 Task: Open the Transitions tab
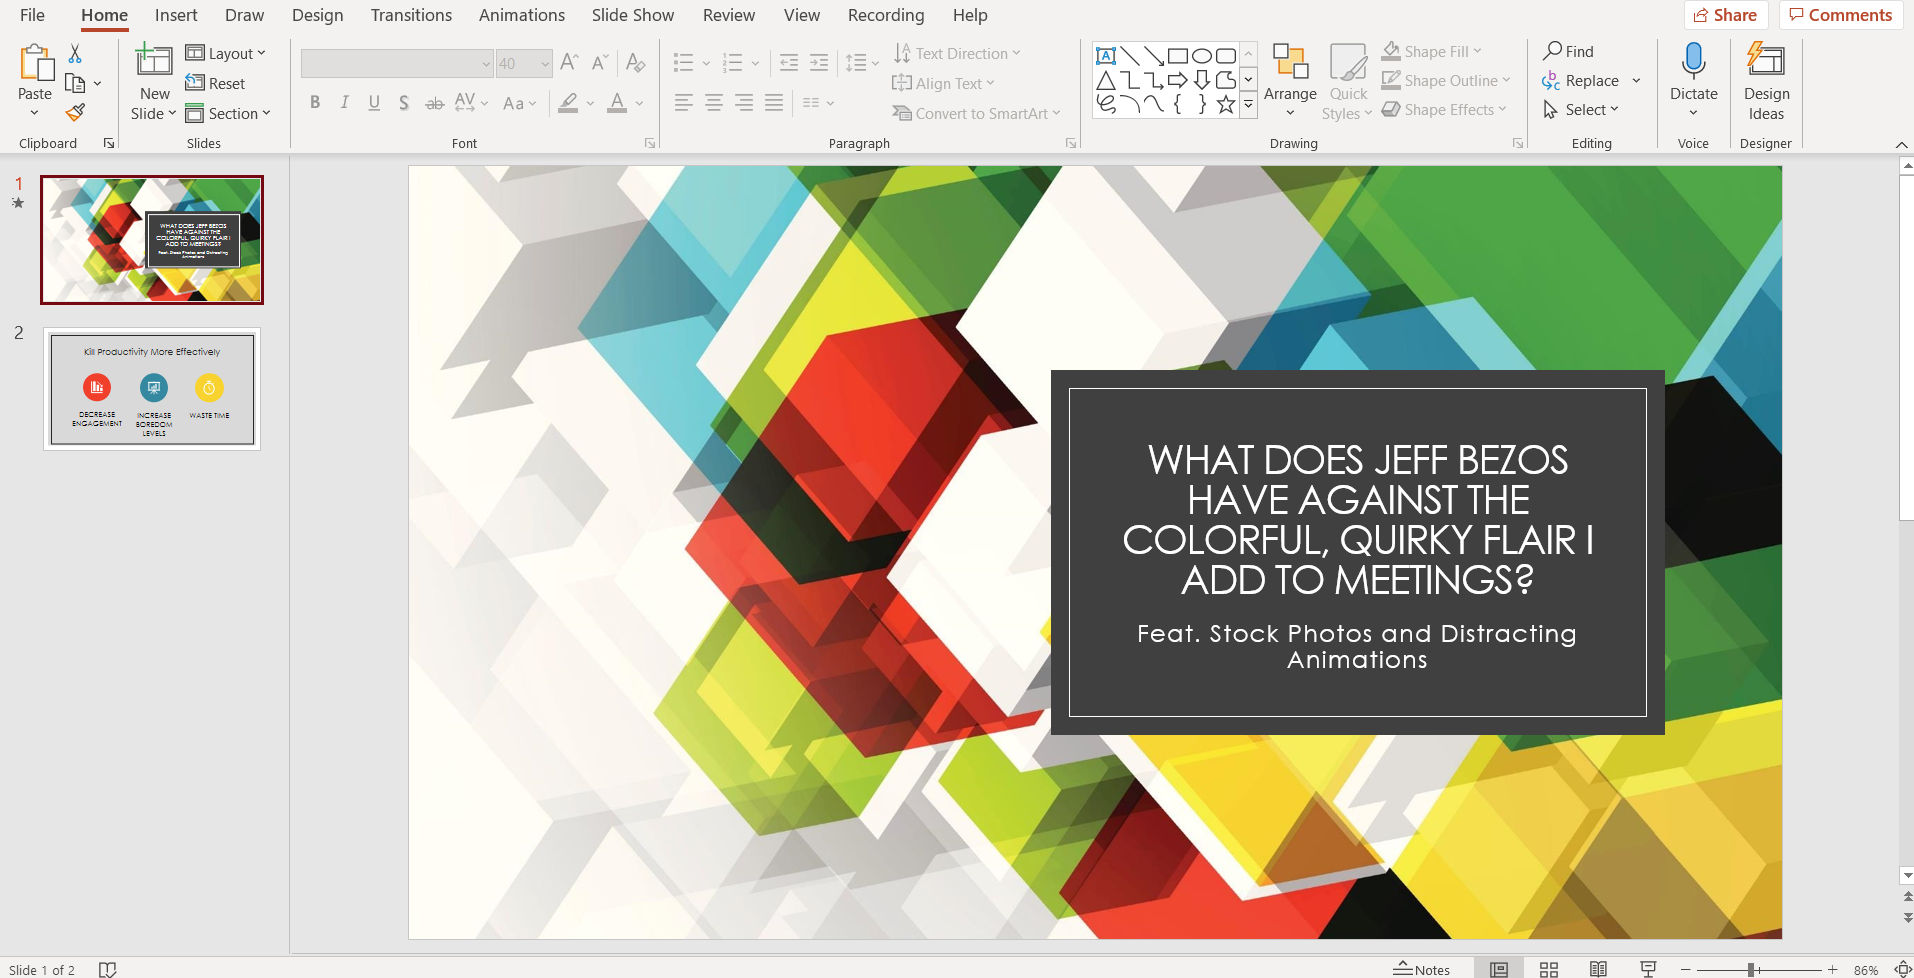coord(411,15)
